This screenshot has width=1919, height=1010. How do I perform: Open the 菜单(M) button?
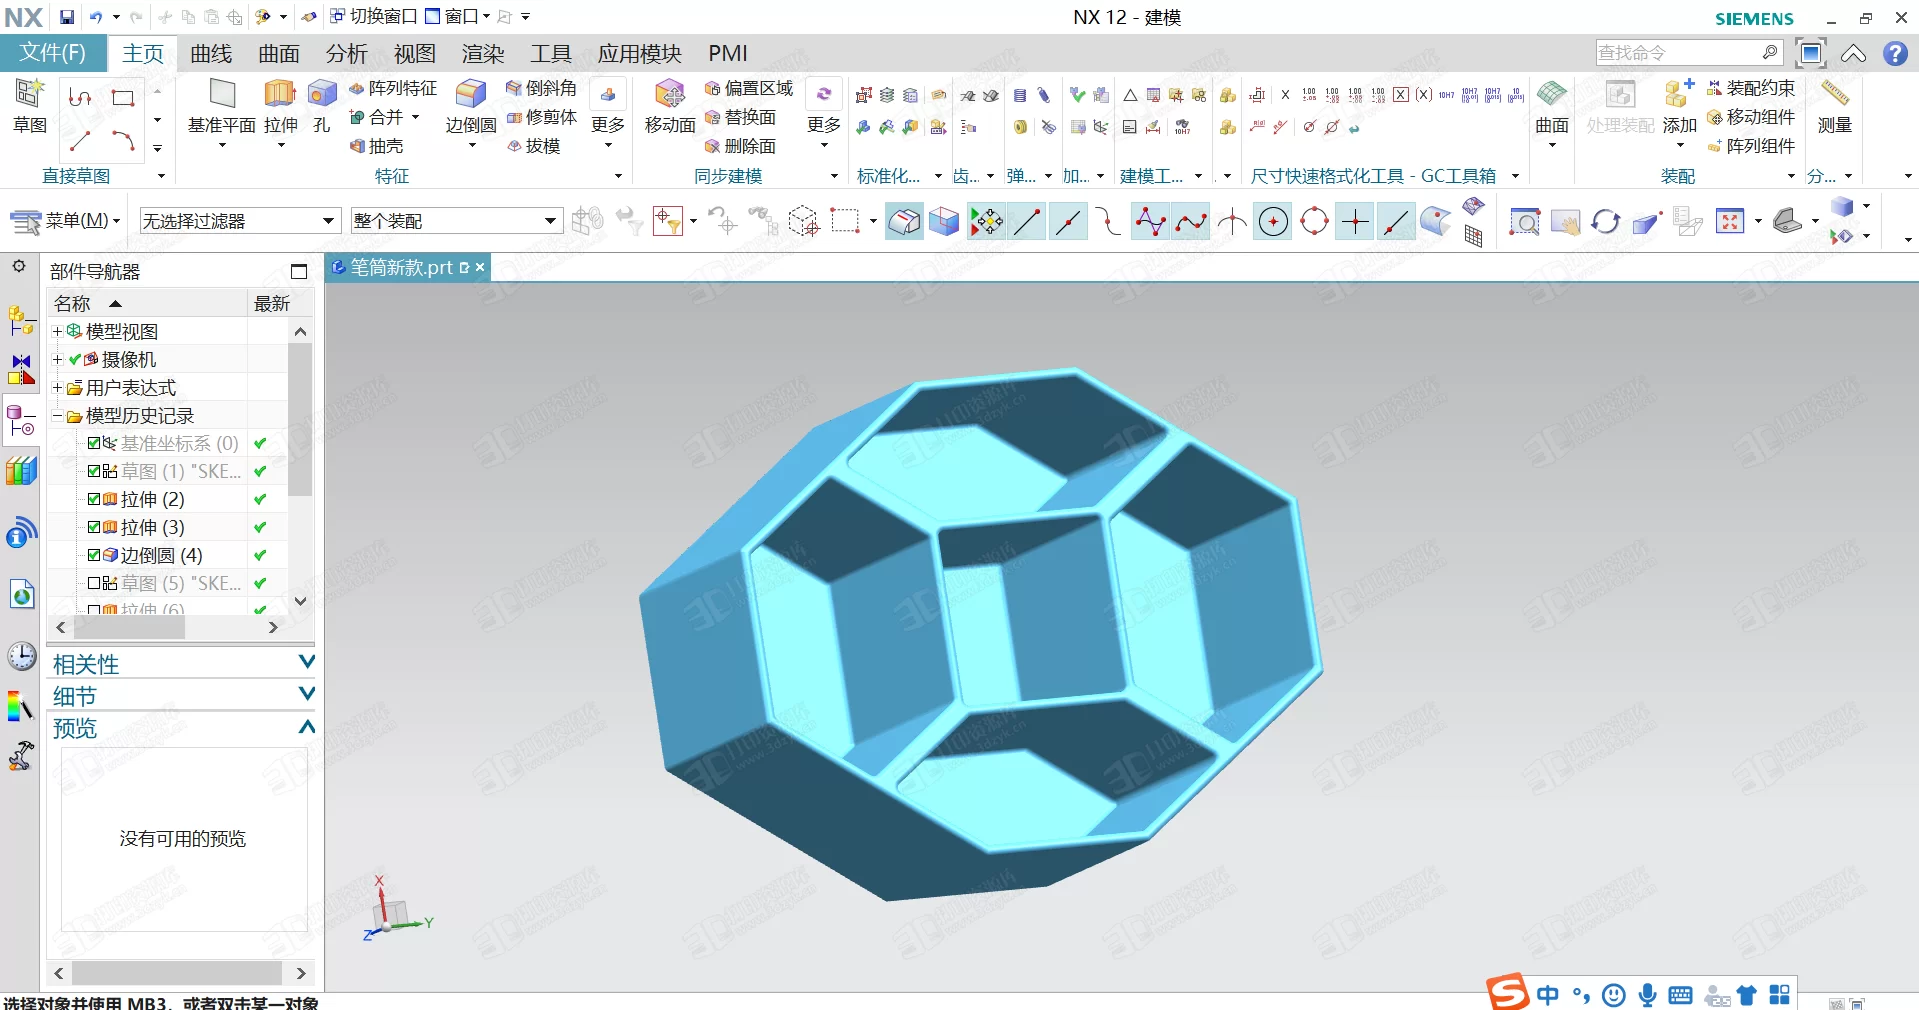[65, 221]
